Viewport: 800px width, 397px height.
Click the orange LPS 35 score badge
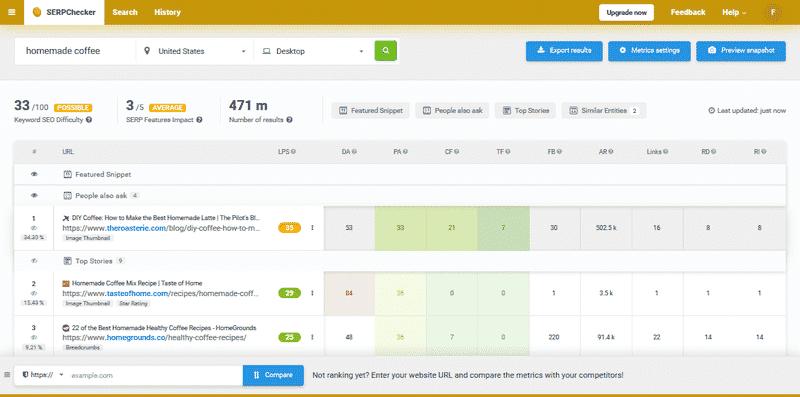pos(289,228)
